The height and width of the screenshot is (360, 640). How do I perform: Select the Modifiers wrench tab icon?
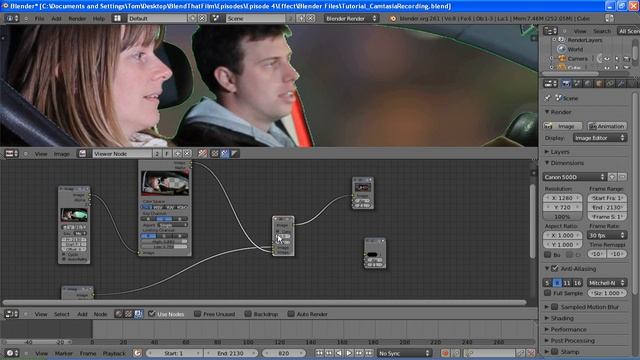coord(621,84)
